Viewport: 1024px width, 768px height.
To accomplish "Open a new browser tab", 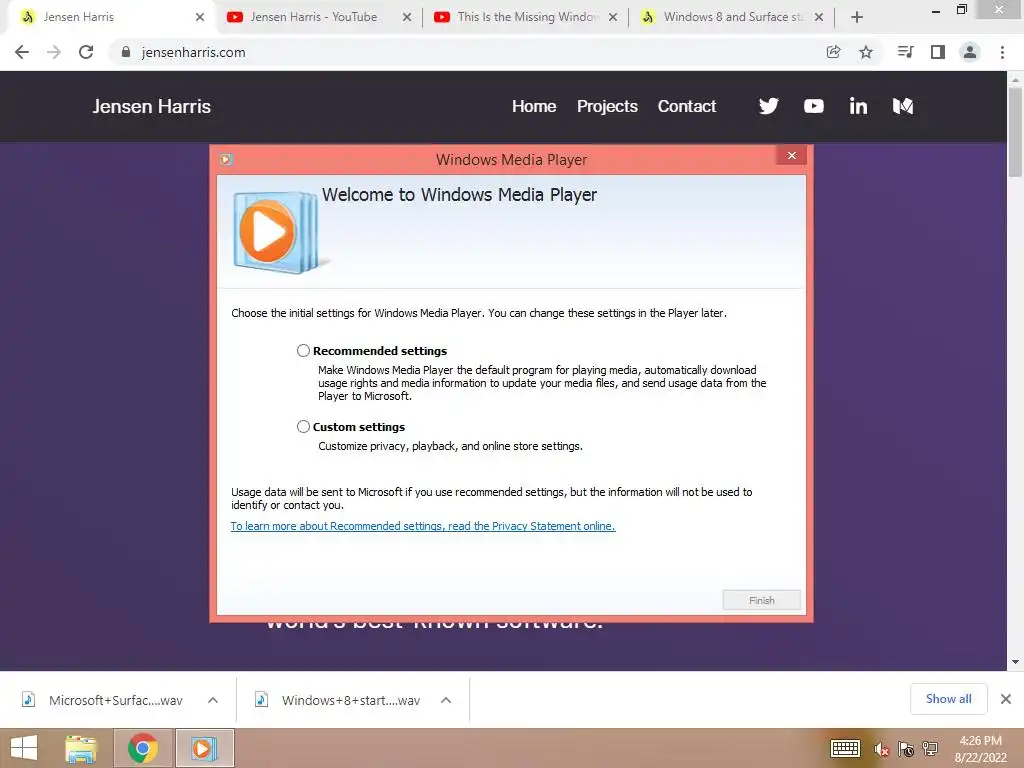I will coord(857,17).
